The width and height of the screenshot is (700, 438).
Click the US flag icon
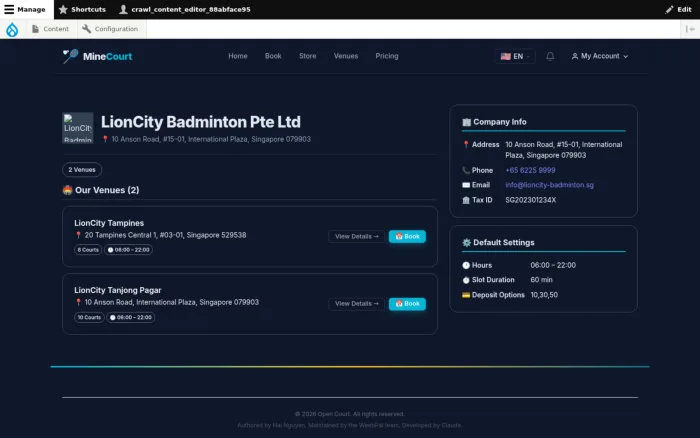[505, 56]
